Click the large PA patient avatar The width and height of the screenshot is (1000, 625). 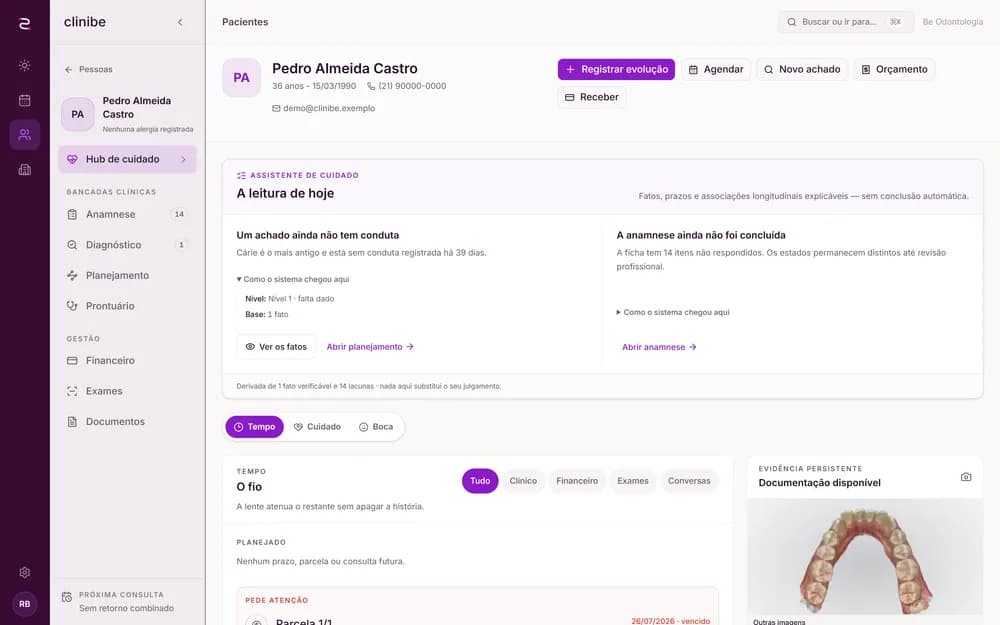click(241, 78)
